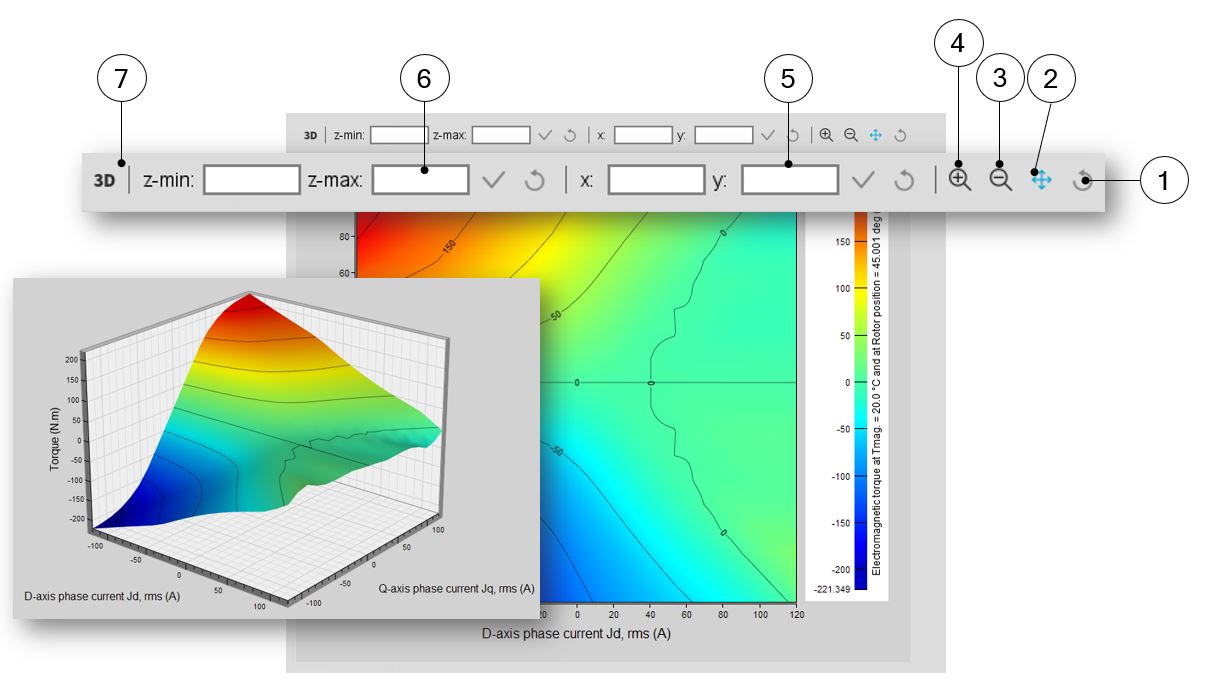The width and height of the screenshot is (1212, 690).
Task: Apply x/y values with checkmark after enlarged y field
Action: pyautogui.click(x=863, y=181)
